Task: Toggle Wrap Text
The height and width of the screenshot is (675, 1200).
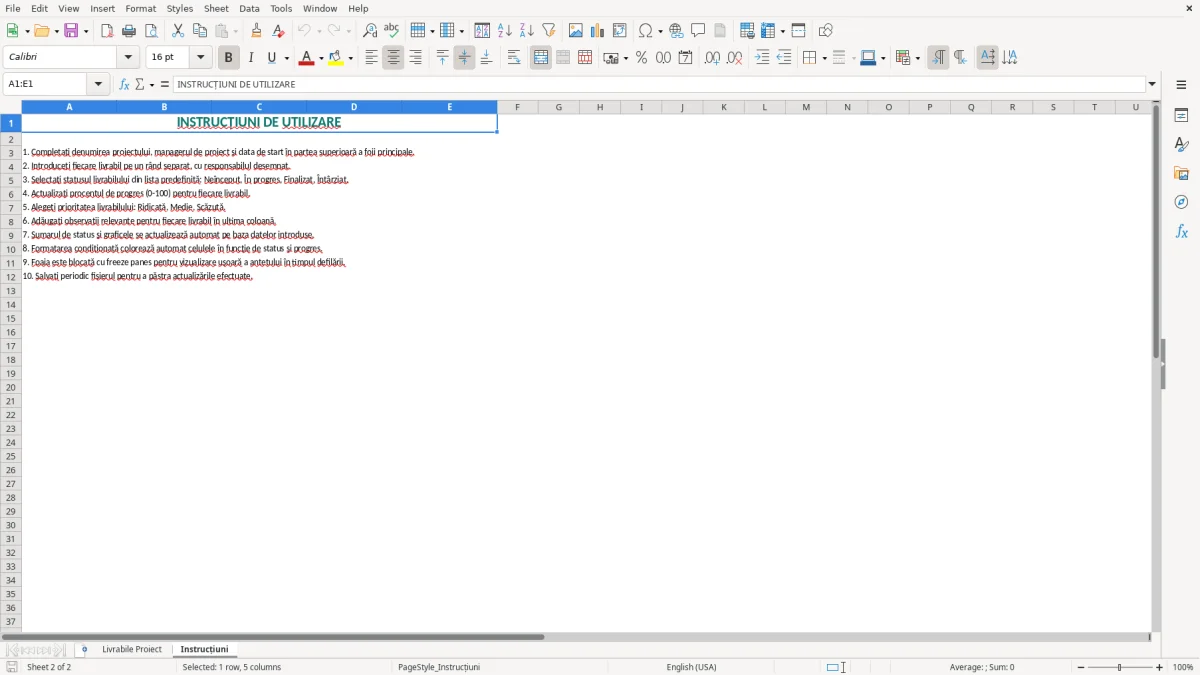Action: click(514, 57)
